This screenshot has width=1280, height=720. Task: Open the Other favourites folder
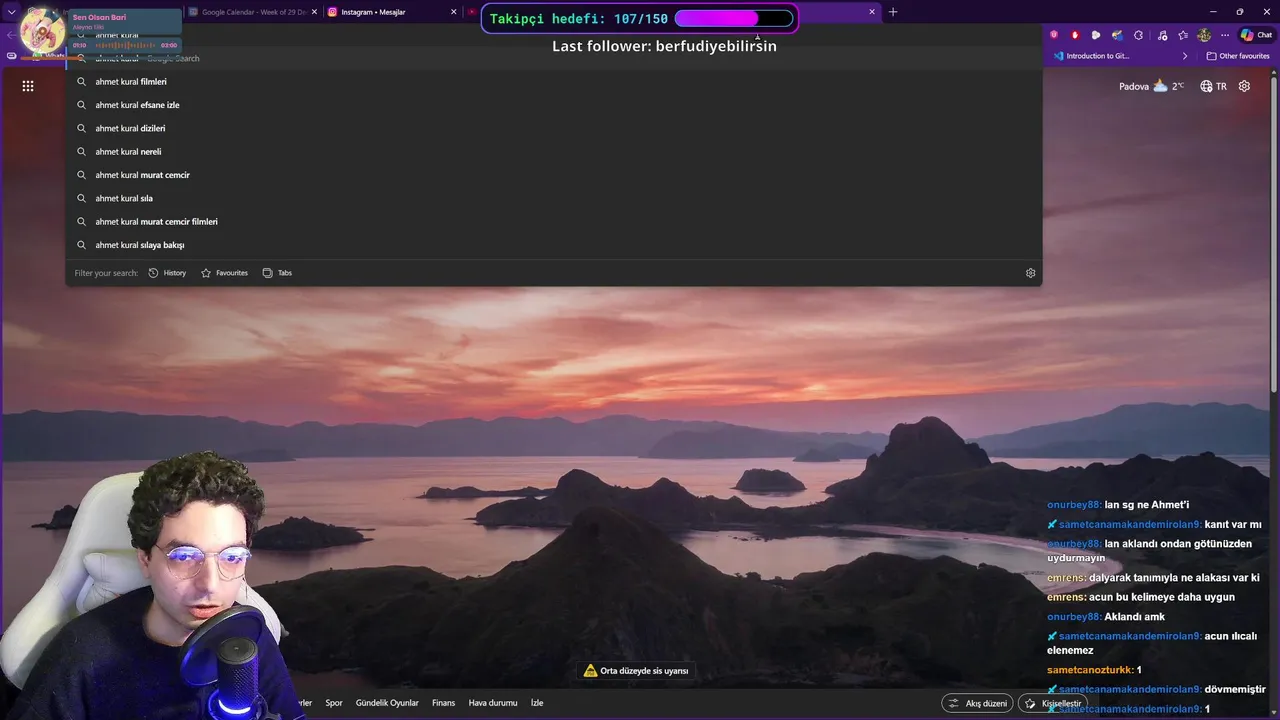(1238, 56)
